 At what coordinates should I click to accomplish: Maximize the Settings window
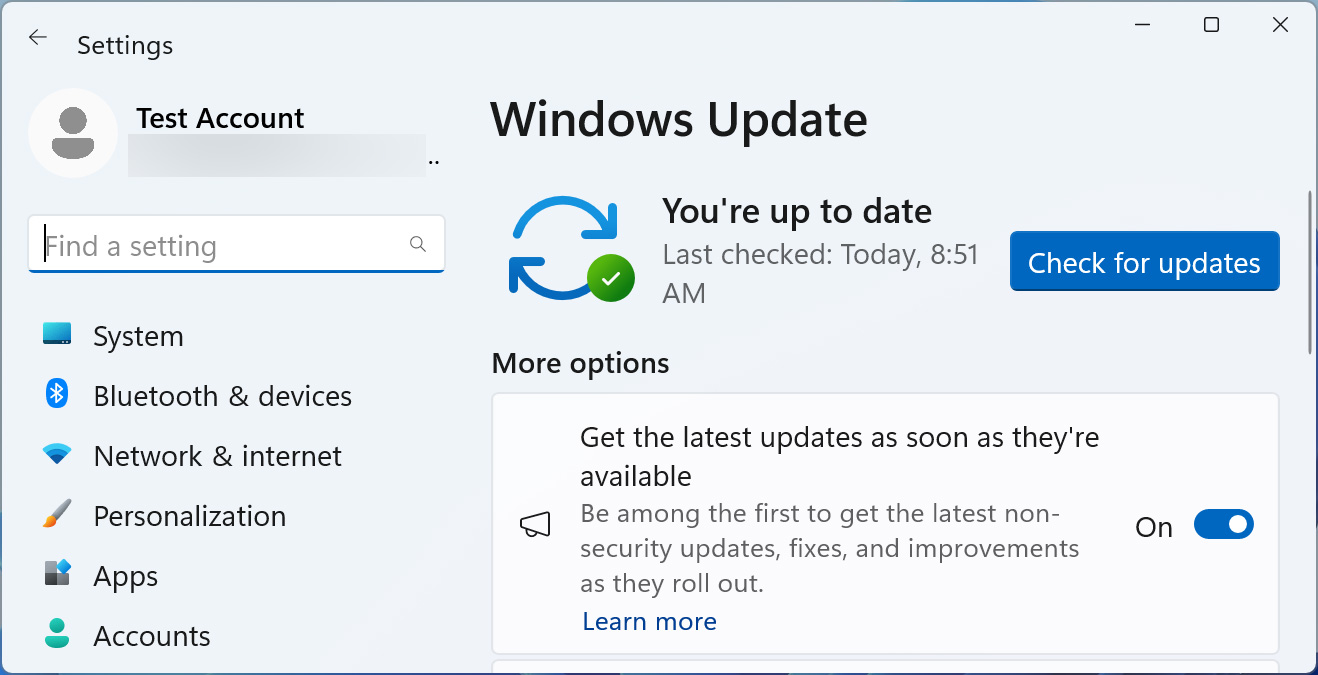click(x=1211, y=25)
